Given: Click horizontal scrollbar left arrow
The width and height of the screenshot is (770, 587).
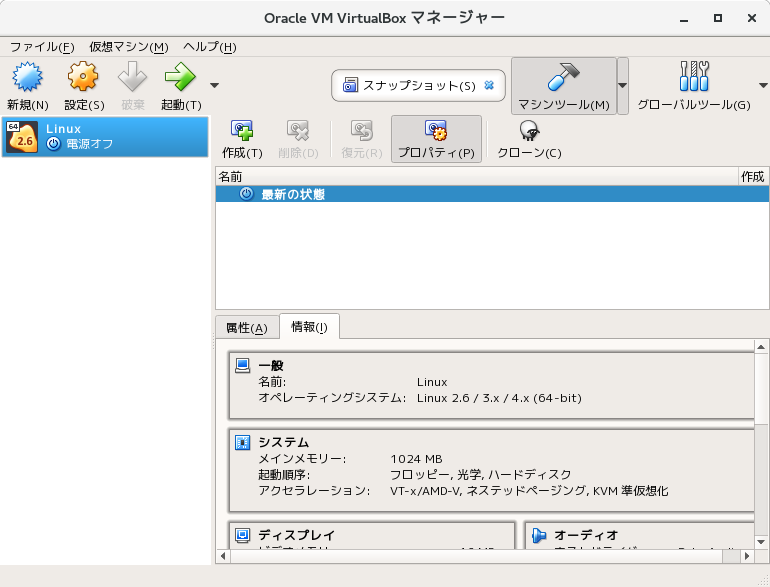Looking at the screenshot, I should coord(223,556).
